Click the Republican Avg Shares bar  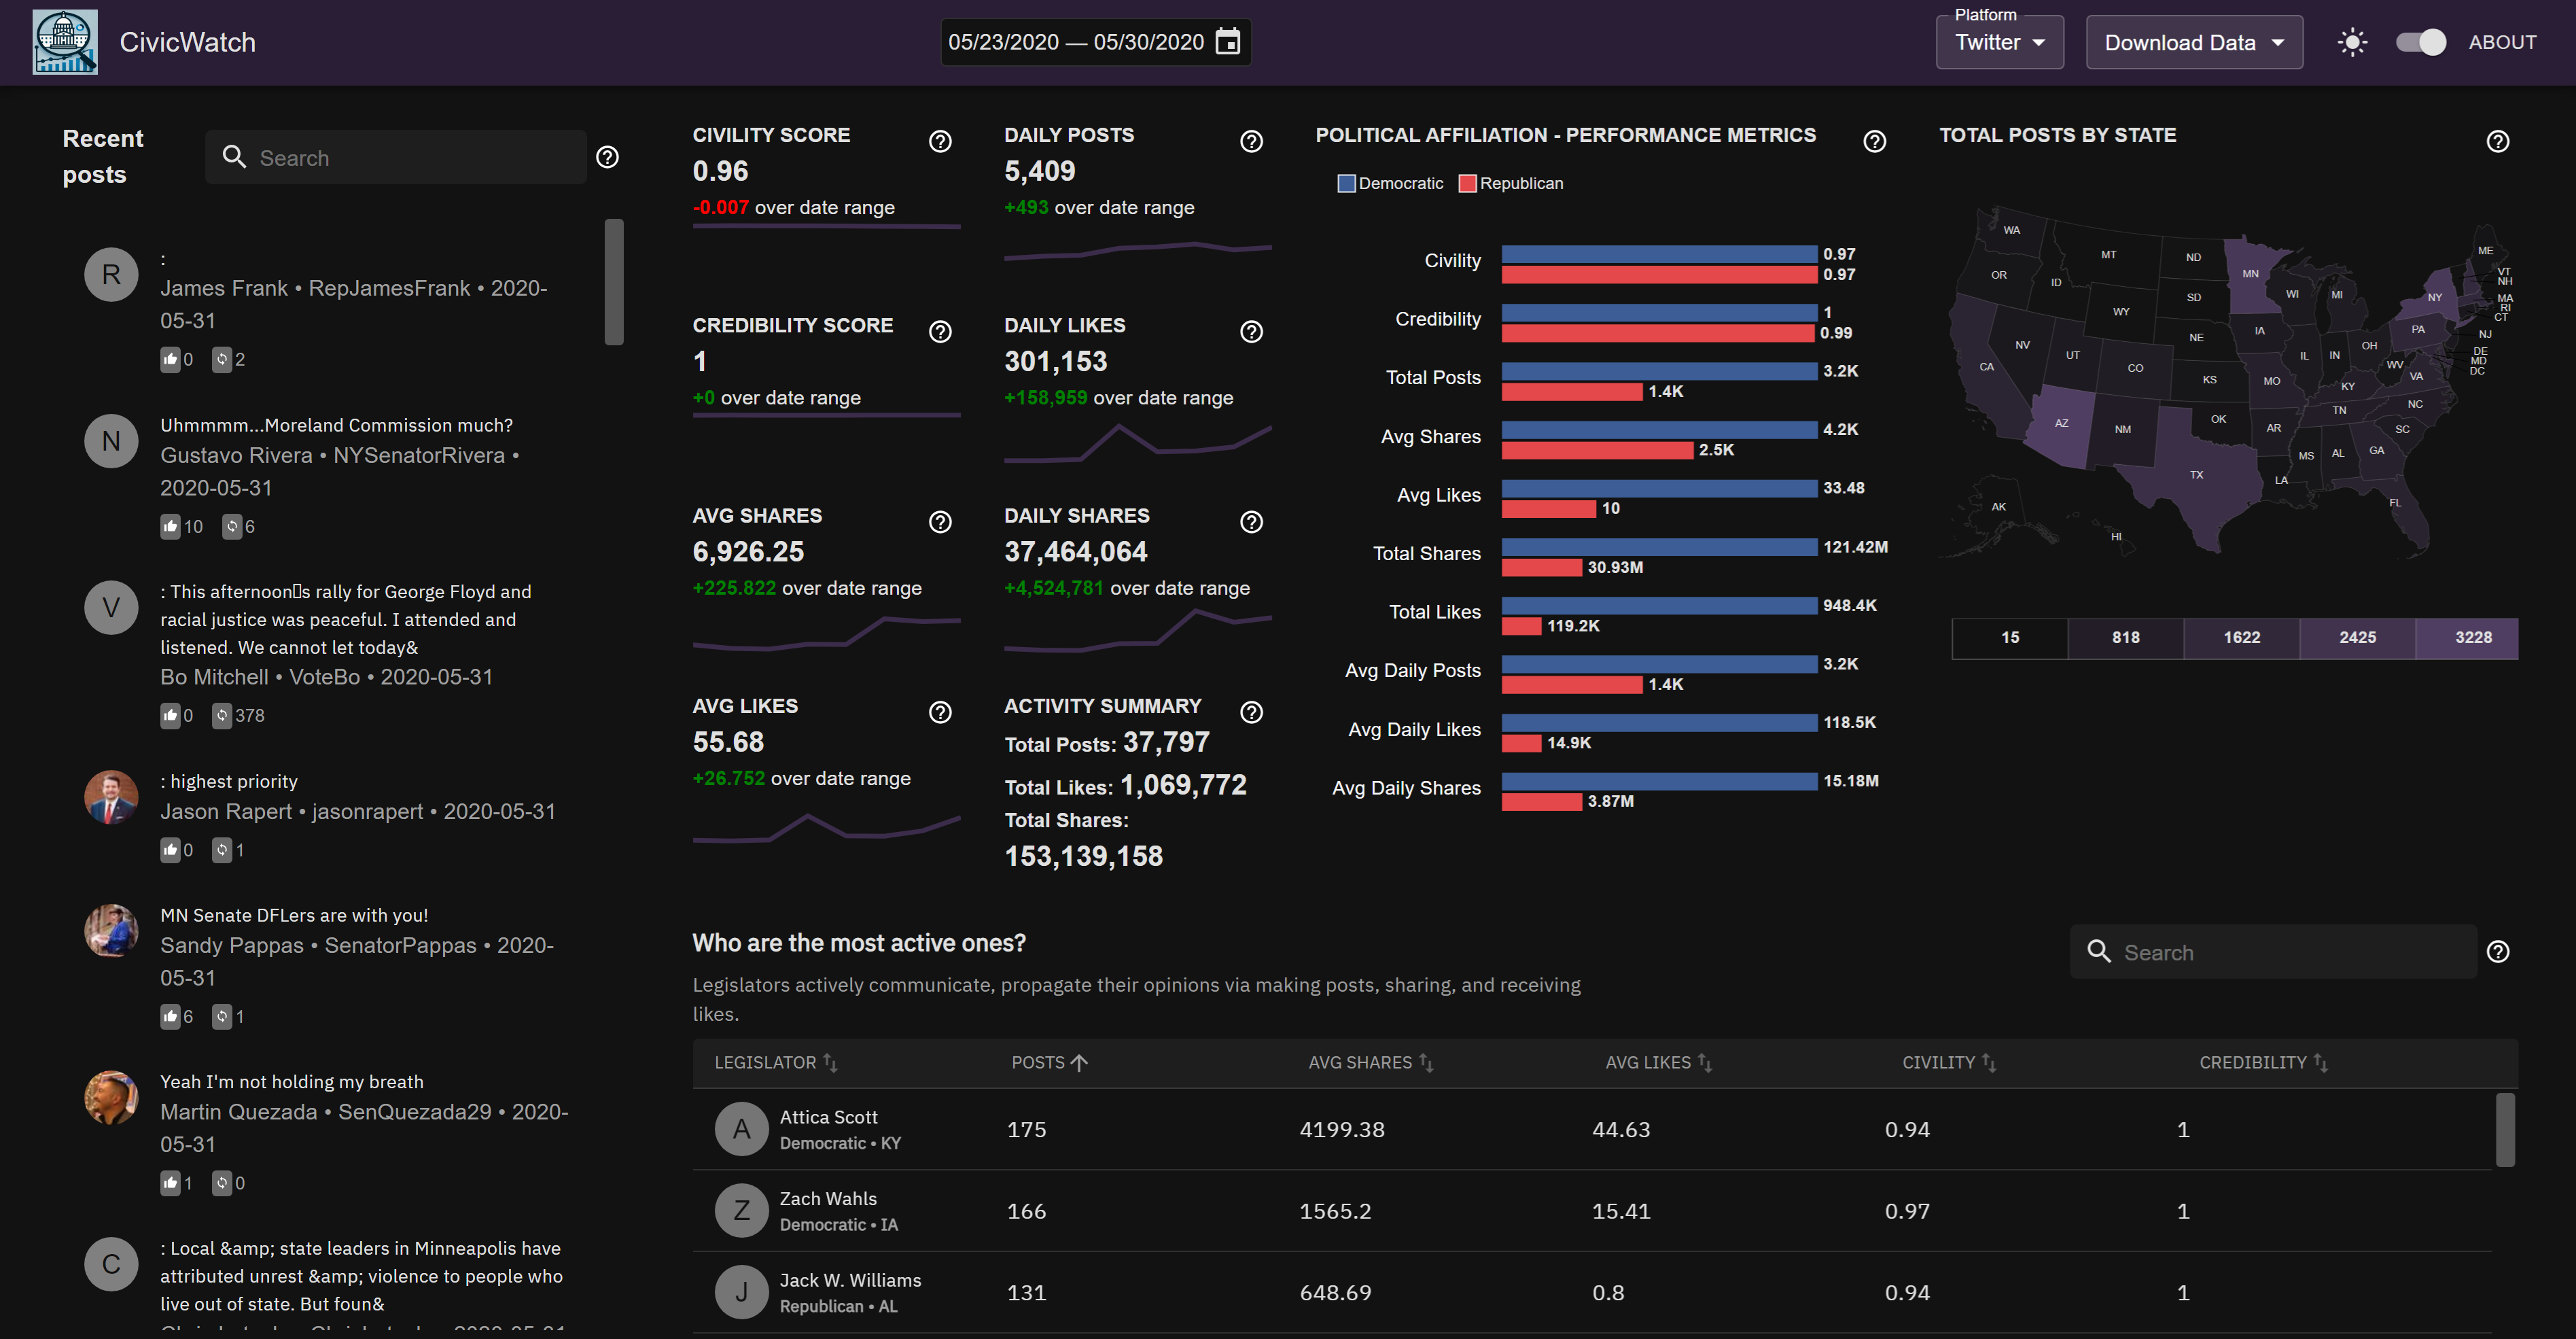click(1597, 450)
